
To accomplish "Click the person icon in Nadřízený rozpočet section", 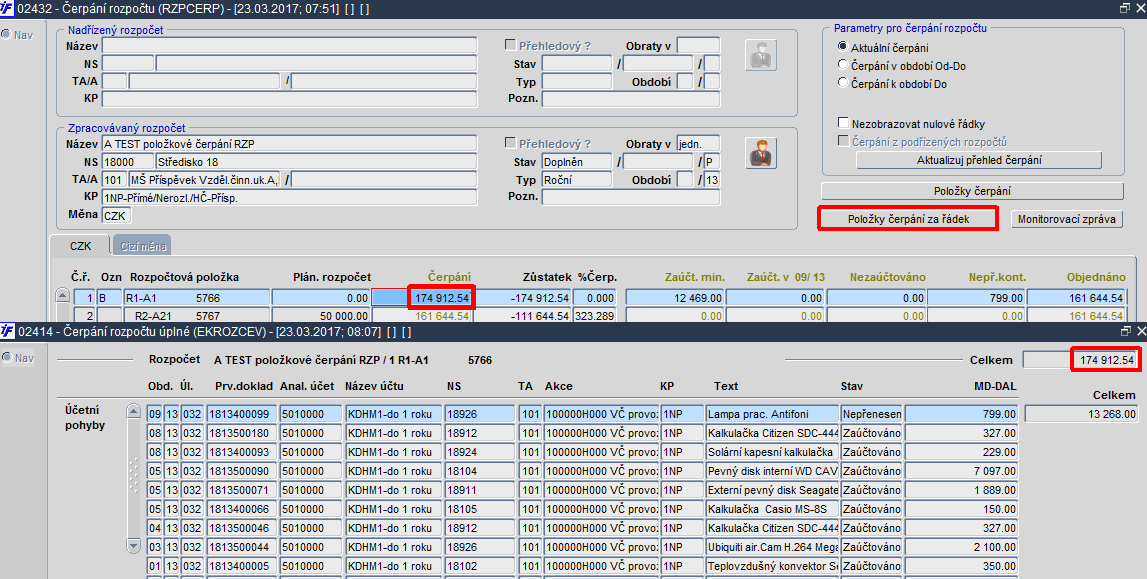I will click(x=761, y=55).
